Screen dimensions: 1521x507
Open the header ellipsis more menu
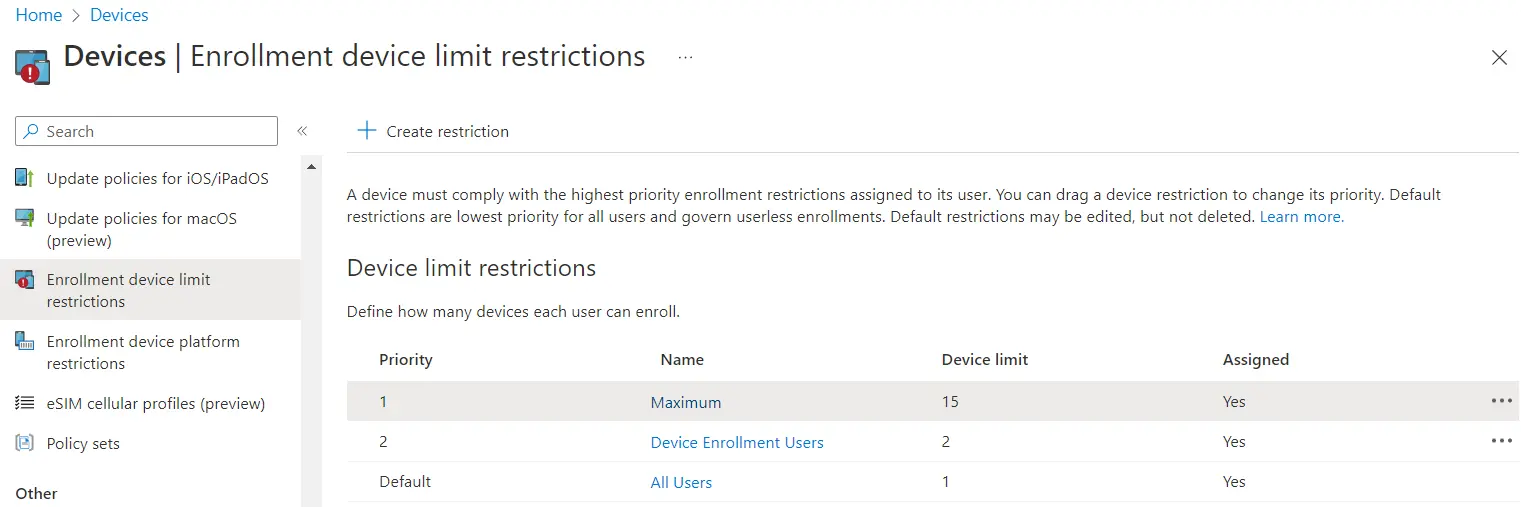[x=685, y=58]
